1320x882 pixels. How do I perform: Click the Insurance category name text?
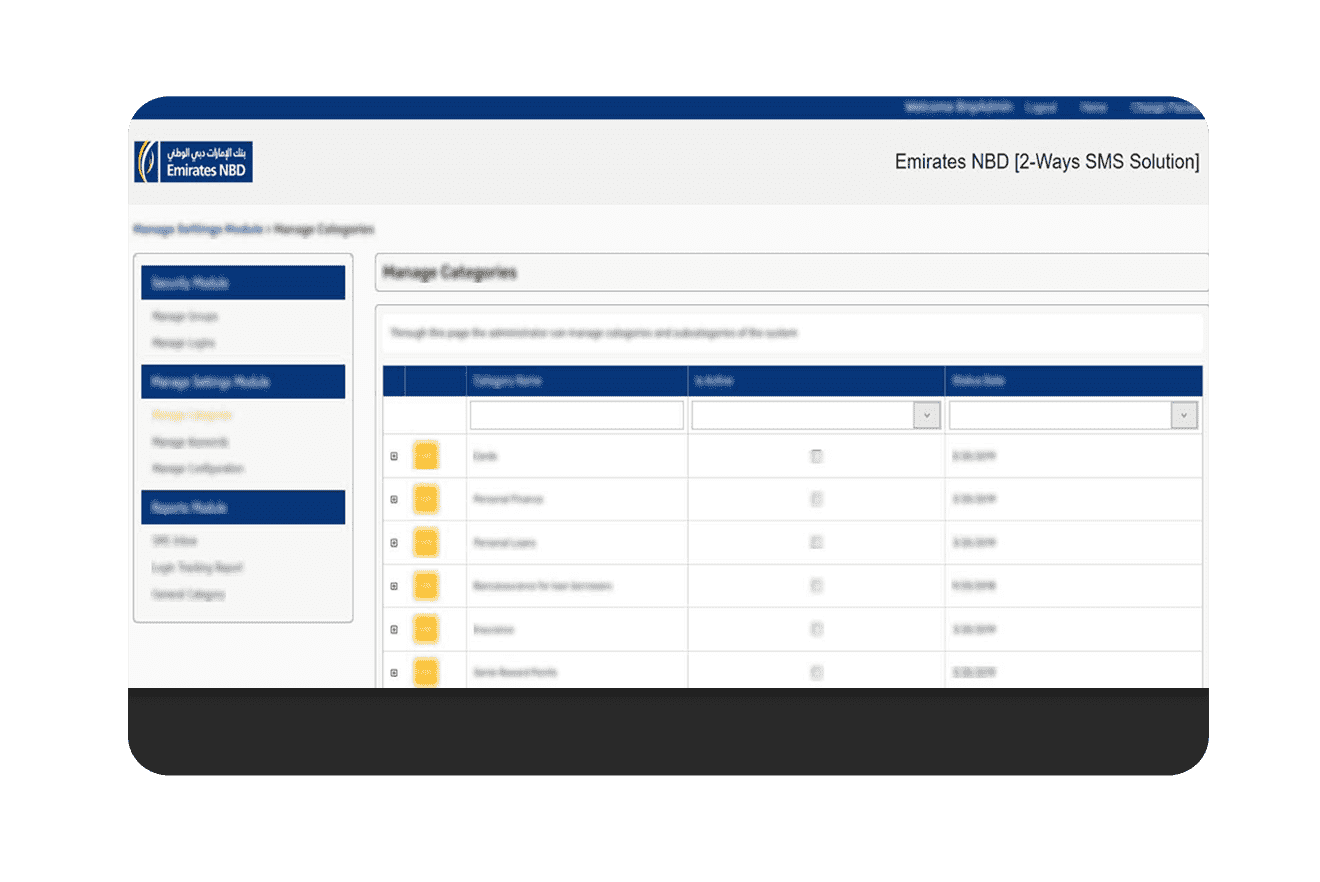coord(494,630)
